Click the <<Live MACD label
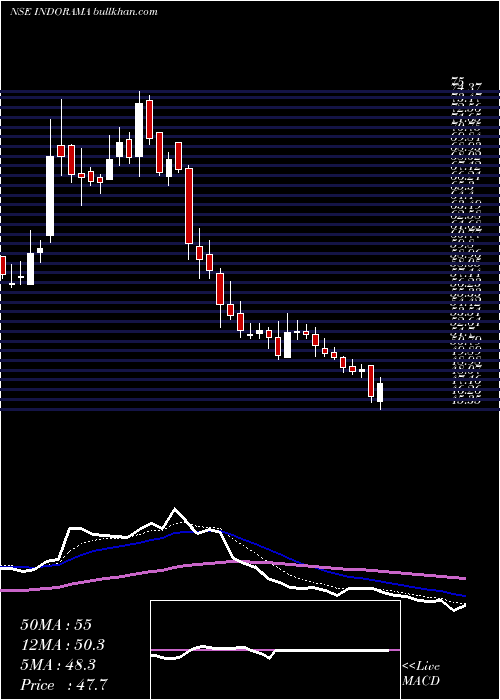 pyautogui.click(x=421, y=674)
